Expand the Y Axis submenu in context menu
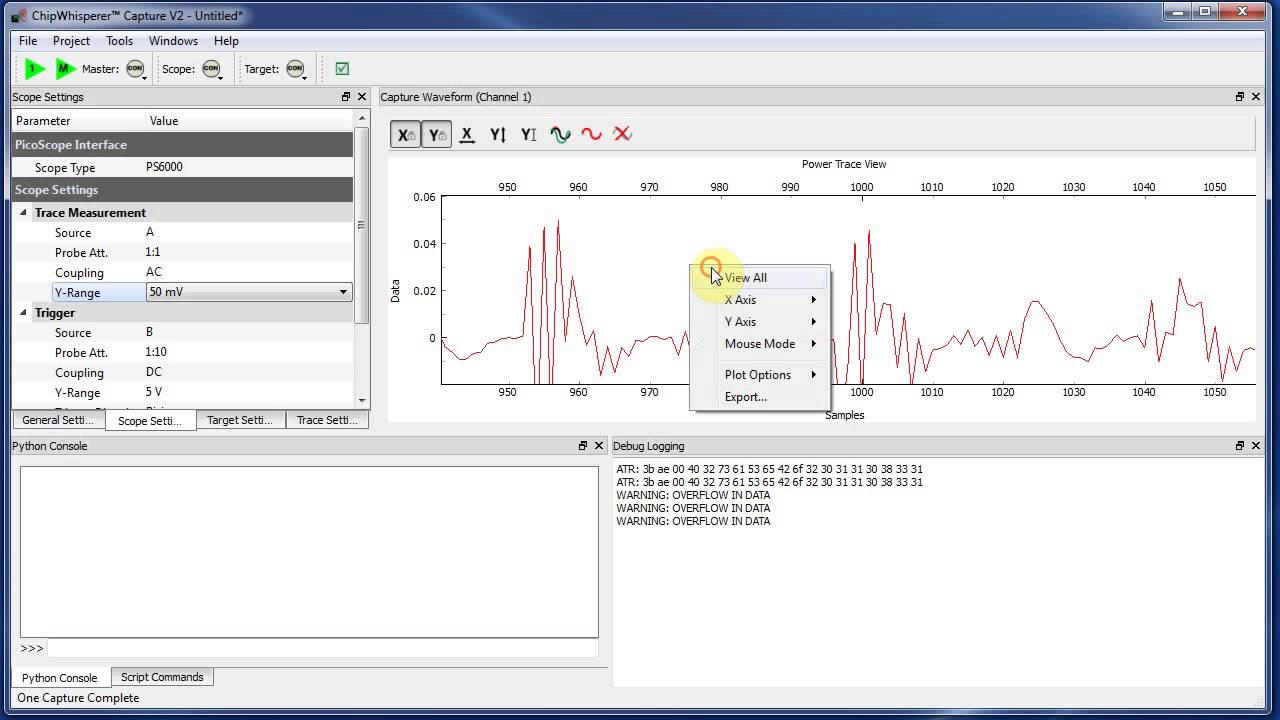 [760, 322]
